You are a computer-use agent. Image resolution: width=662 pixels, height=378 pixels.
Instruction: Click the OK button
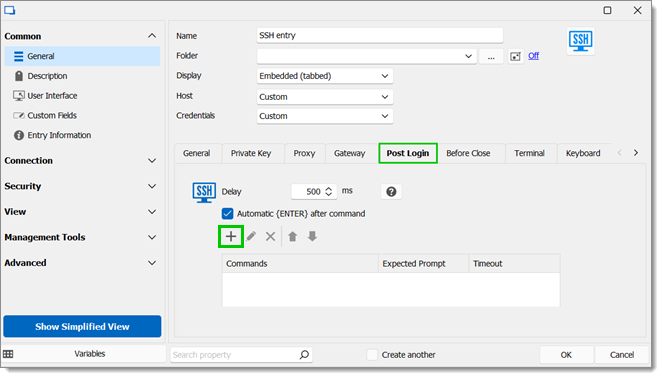[x=566, y=355]
